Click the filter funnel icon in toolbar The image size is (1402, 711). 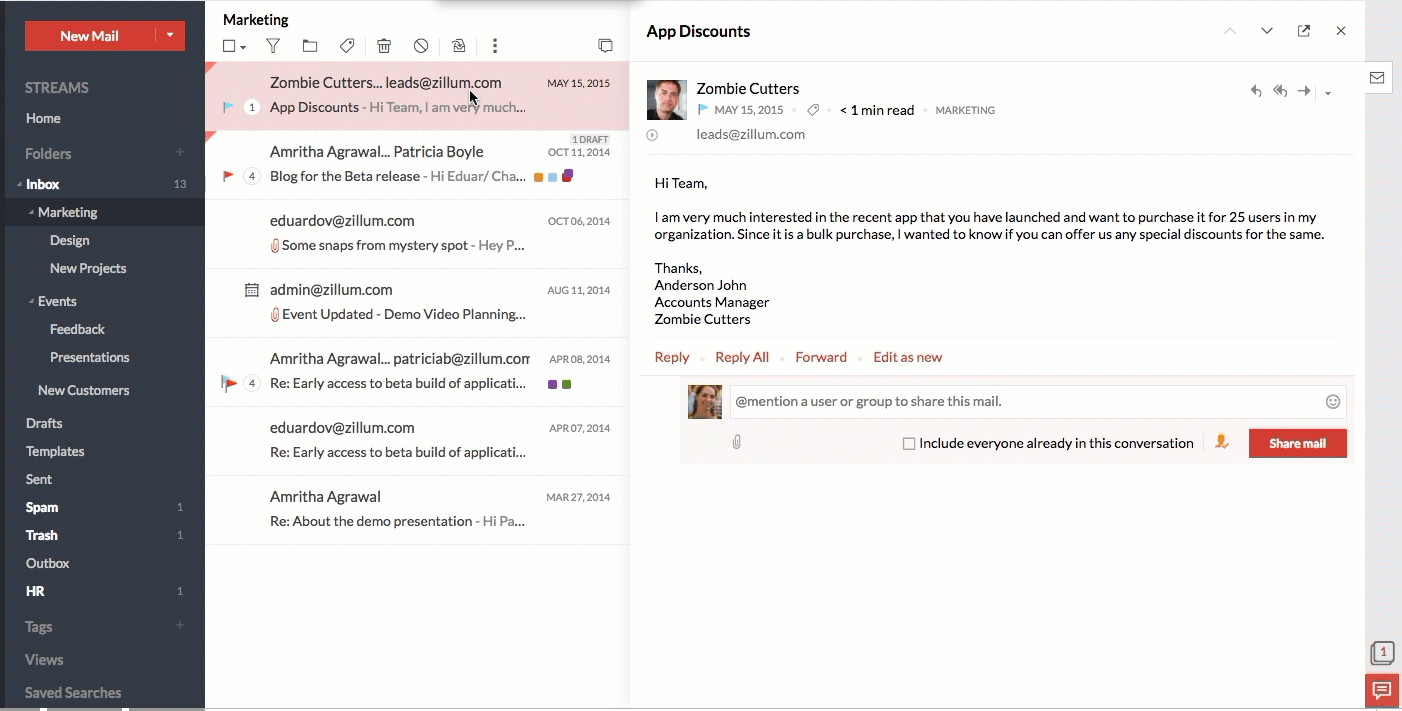coord(272,46)
